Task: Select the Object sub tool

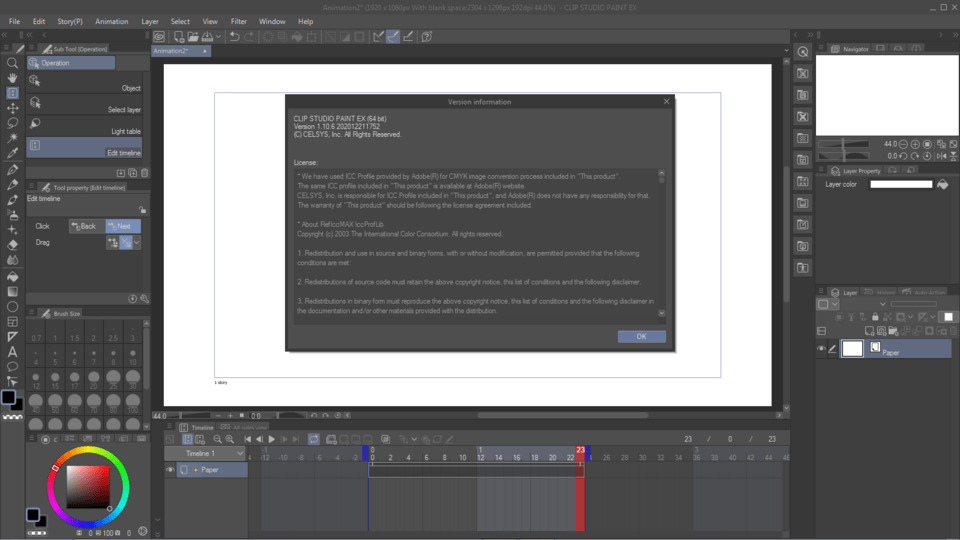Action: (x=84, y=84)
